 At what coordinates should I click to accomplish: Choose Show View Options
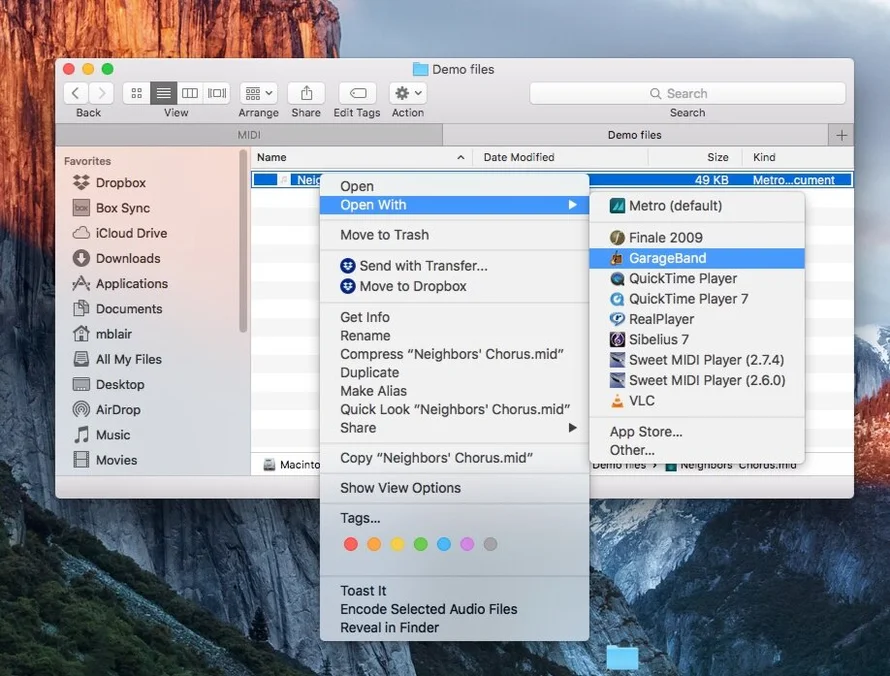454,488
